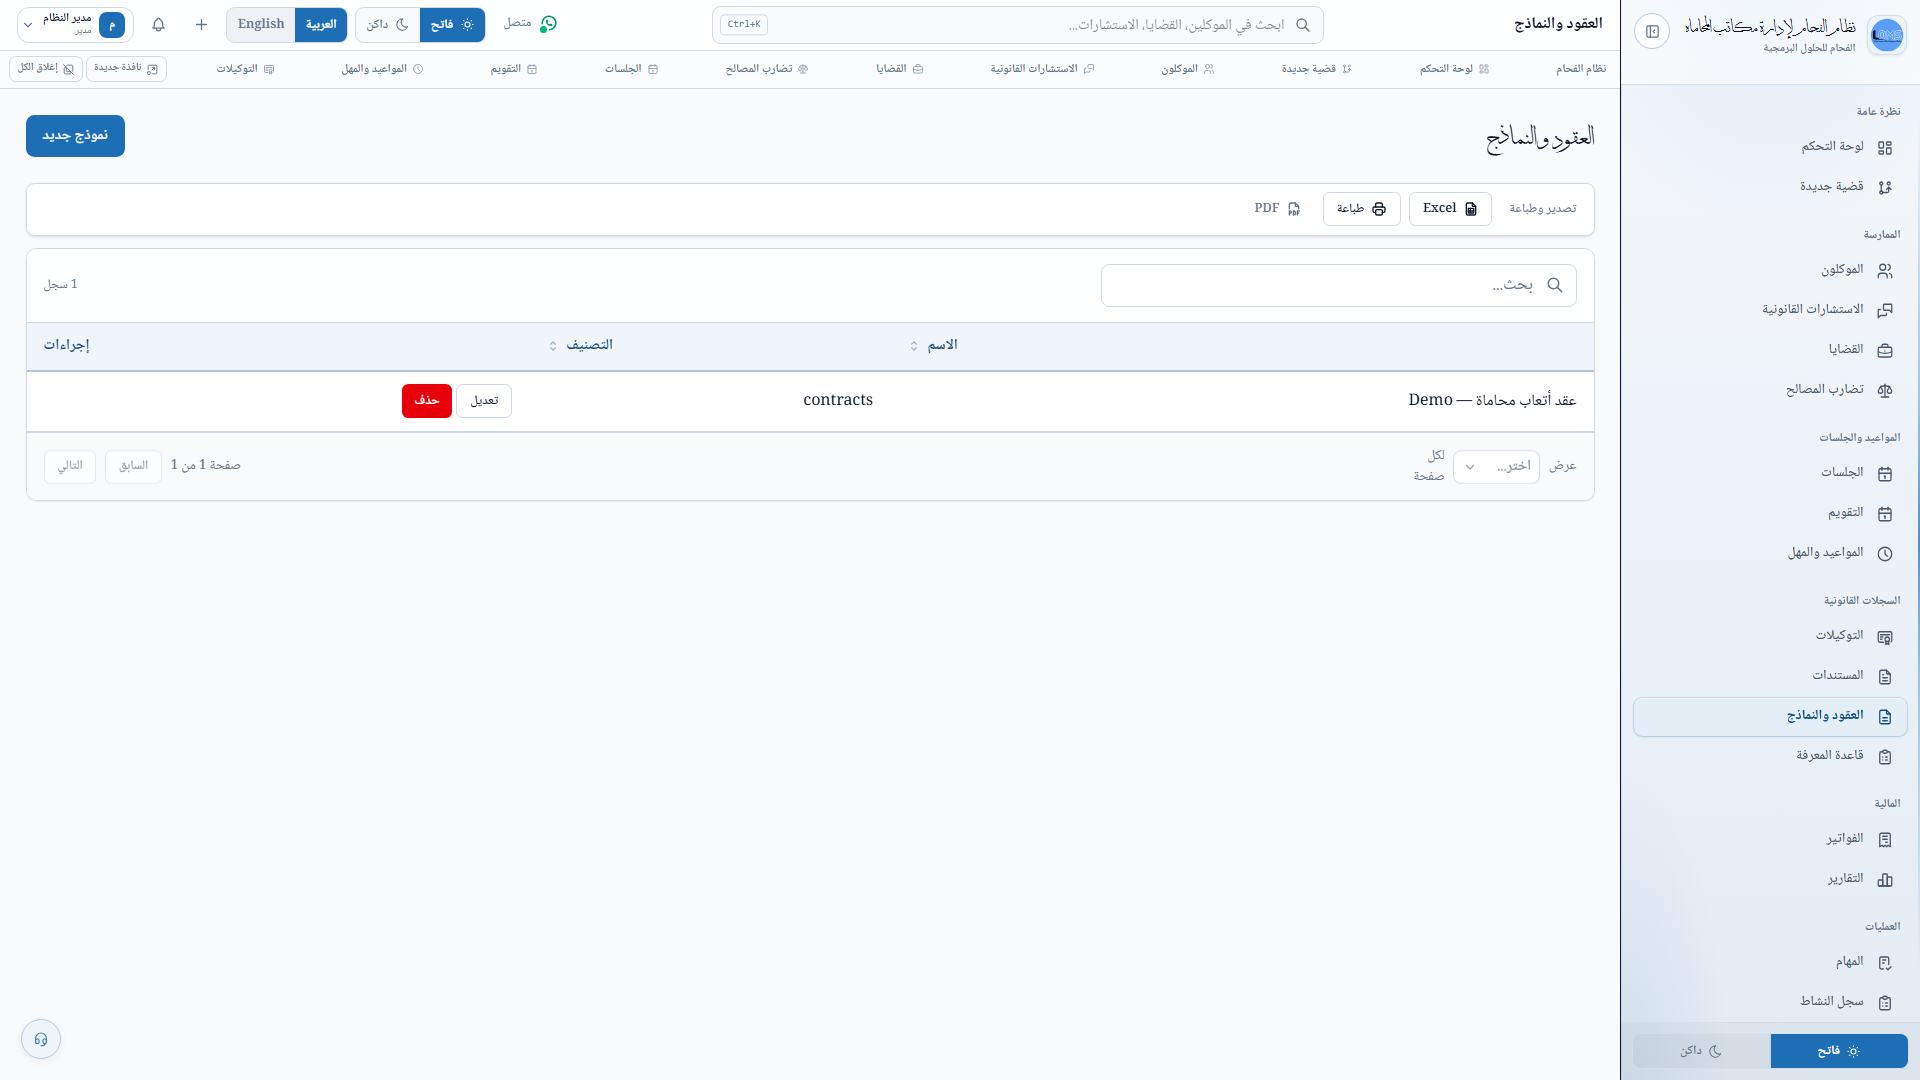
Task: Open سجل النشاط in sidebar
Action: point(1770,1002)
